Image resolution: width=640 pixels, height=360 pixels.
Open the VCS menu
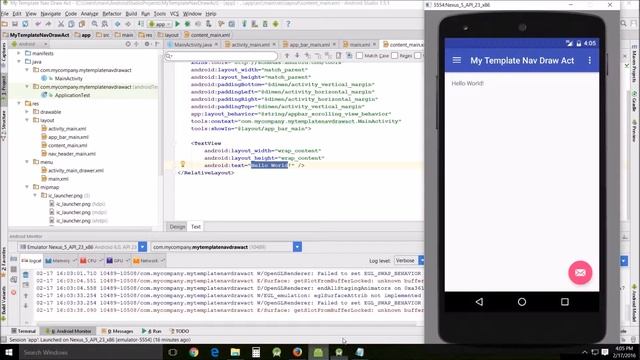174,13
